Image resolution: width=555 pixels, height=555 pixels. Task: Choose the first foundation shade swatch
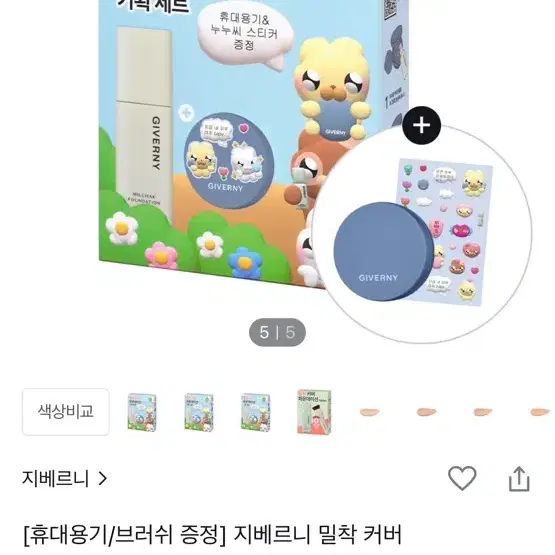(x=370, y=412)
